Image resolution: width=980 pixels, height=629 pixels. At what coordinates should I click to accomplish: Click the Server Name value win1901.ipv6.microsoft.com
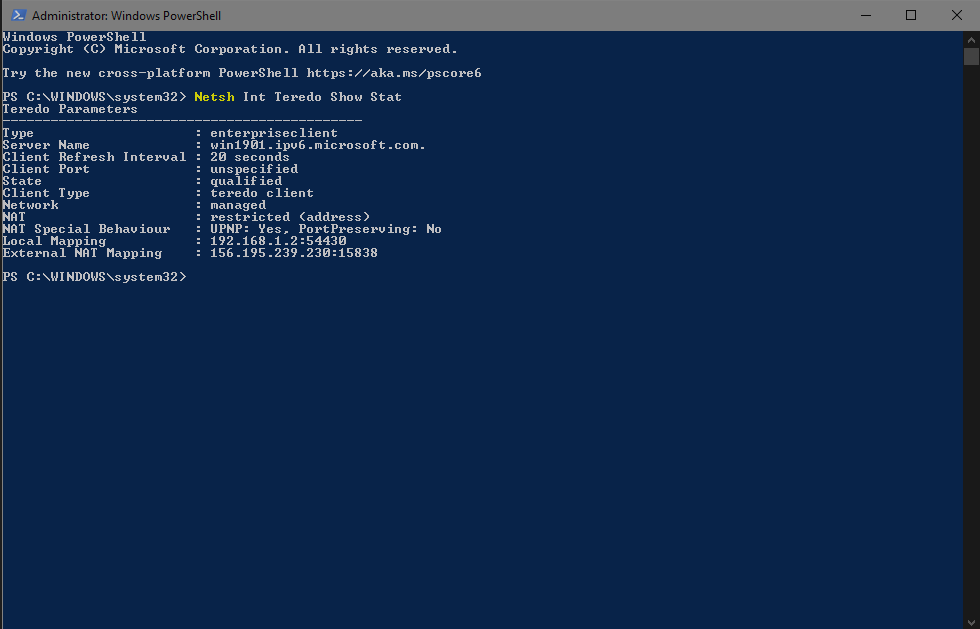pyautogui.click(x=318, y=145)
